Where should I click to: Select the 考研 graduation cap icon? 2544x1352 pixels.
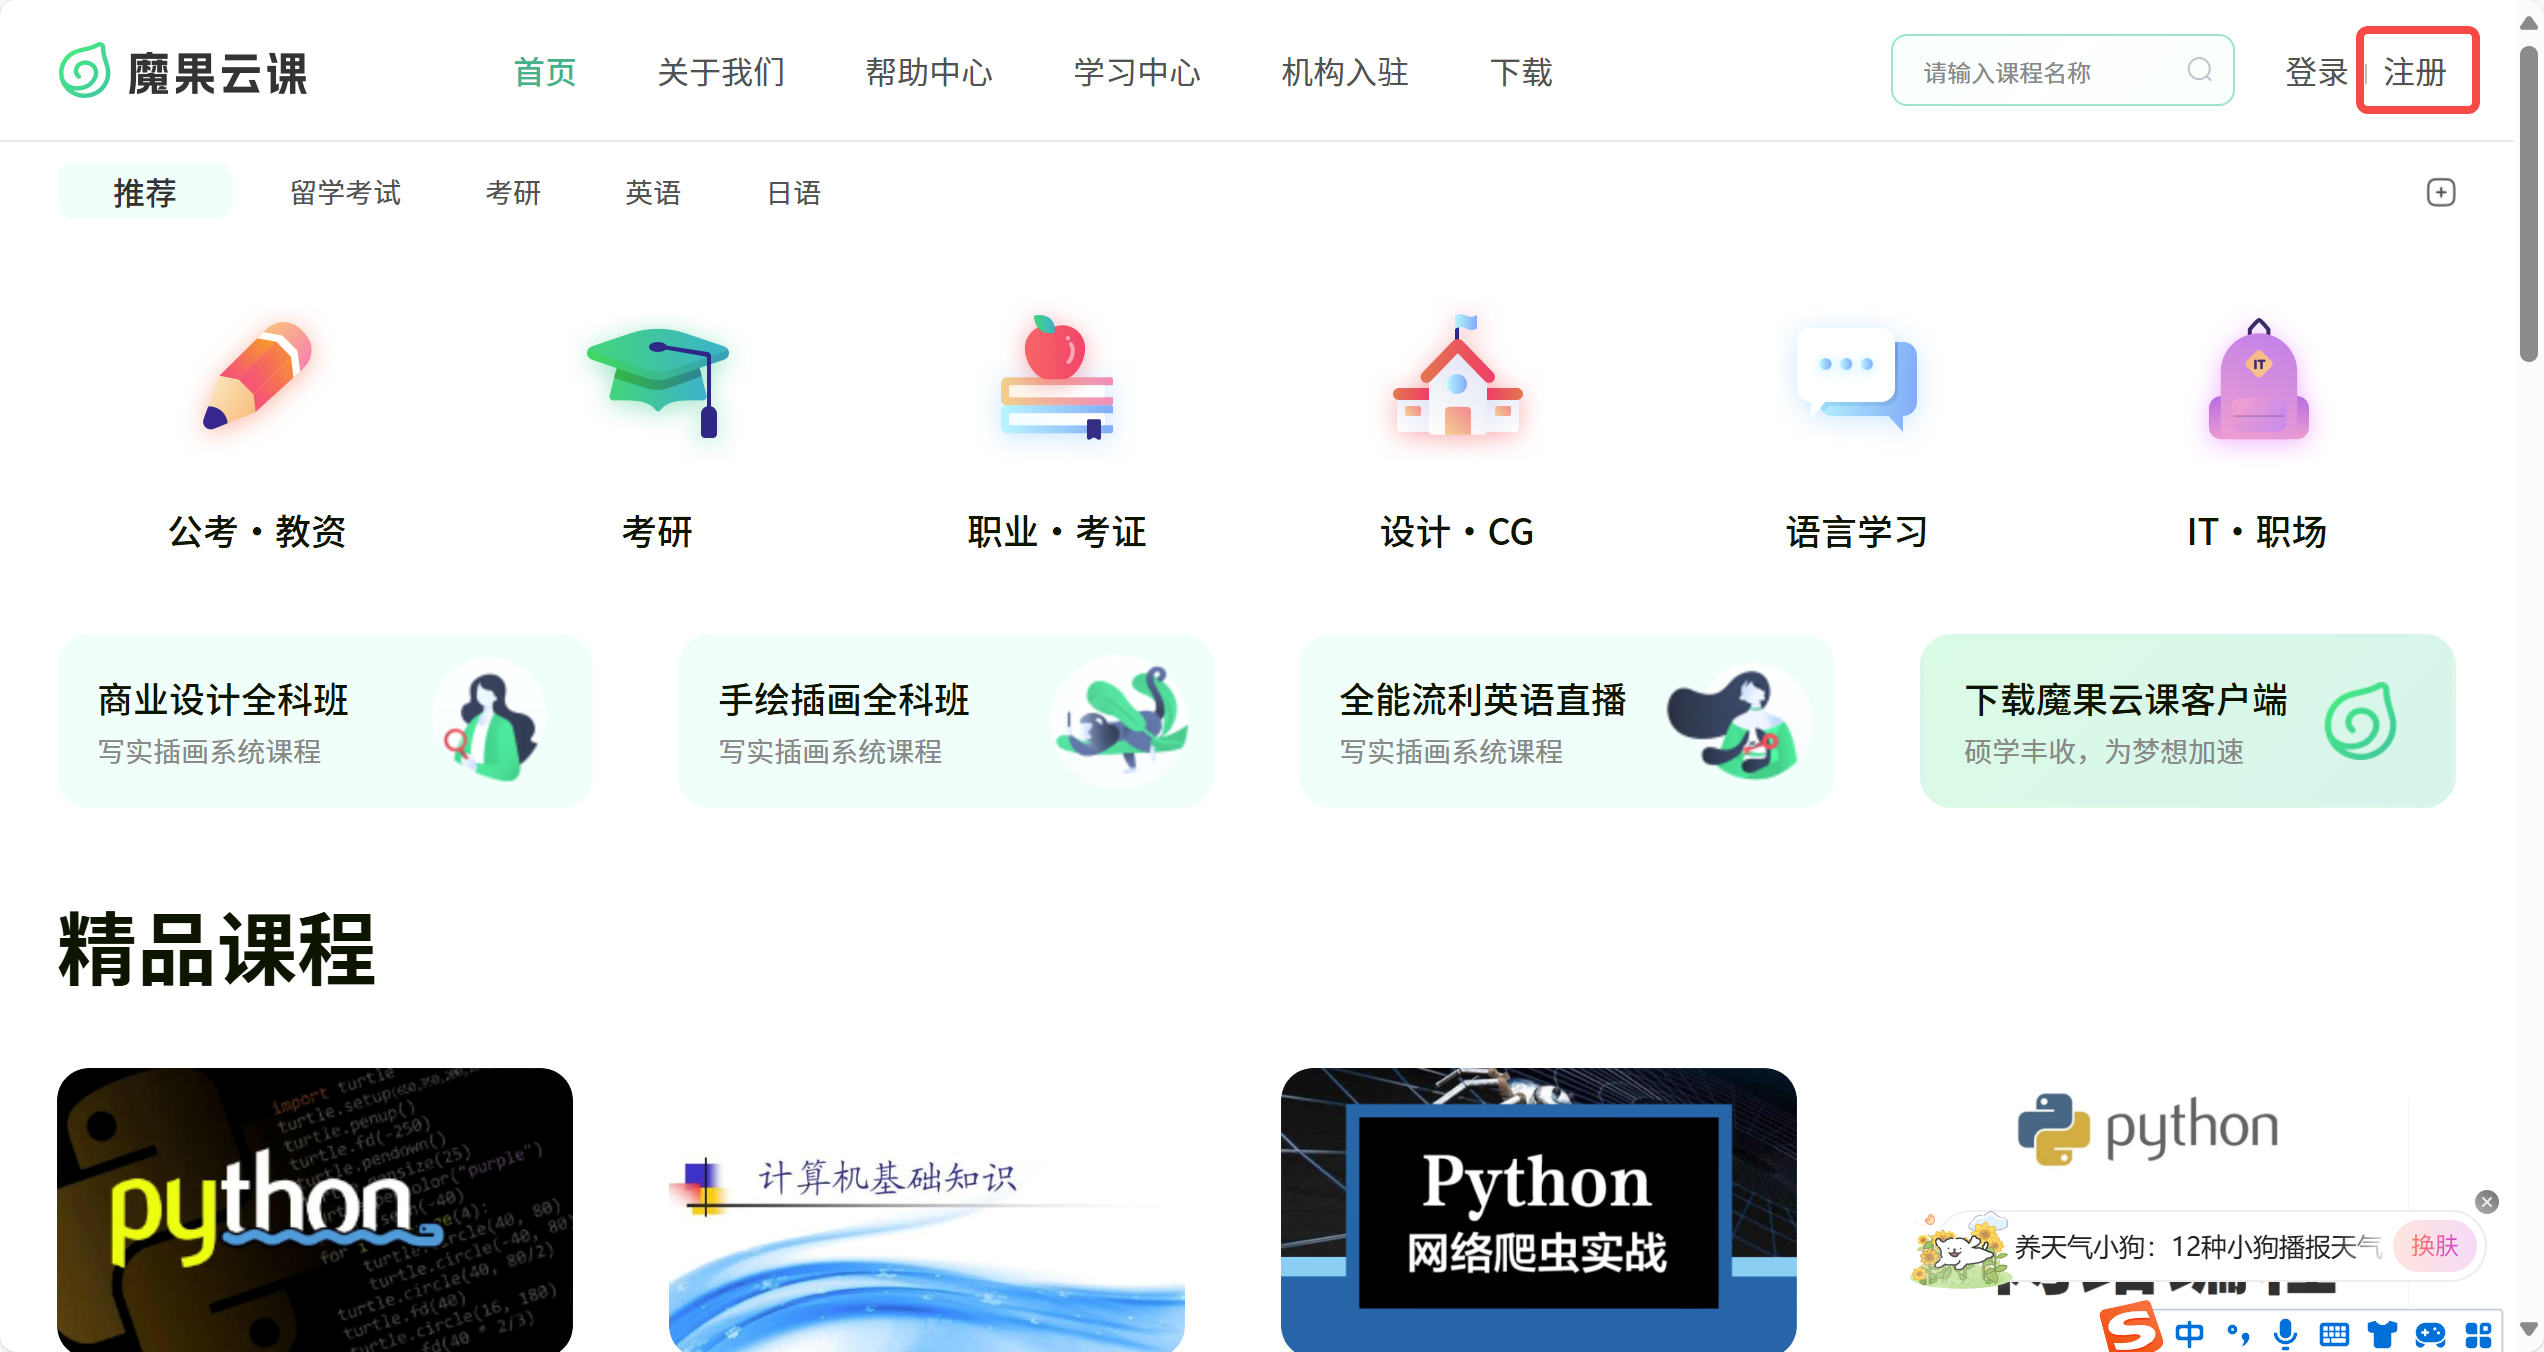(x=658, y=382)
